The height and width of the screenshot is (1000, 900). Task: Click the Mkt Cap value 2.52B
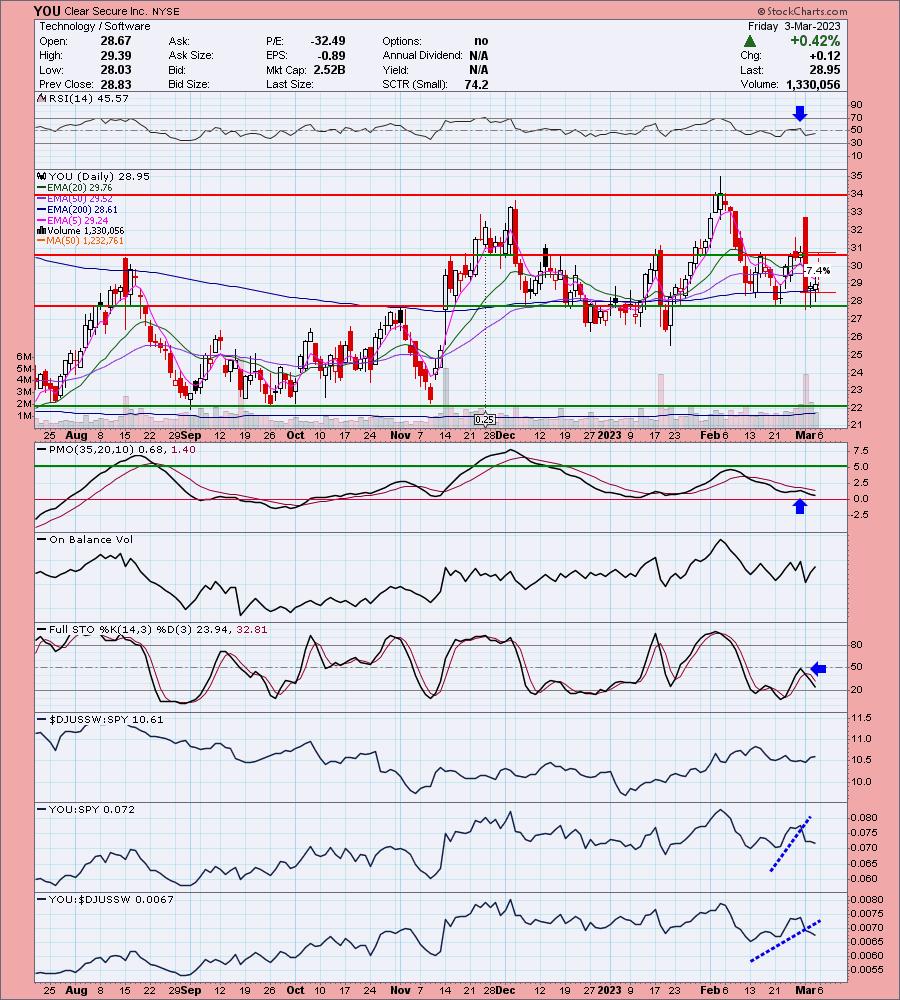329,70
